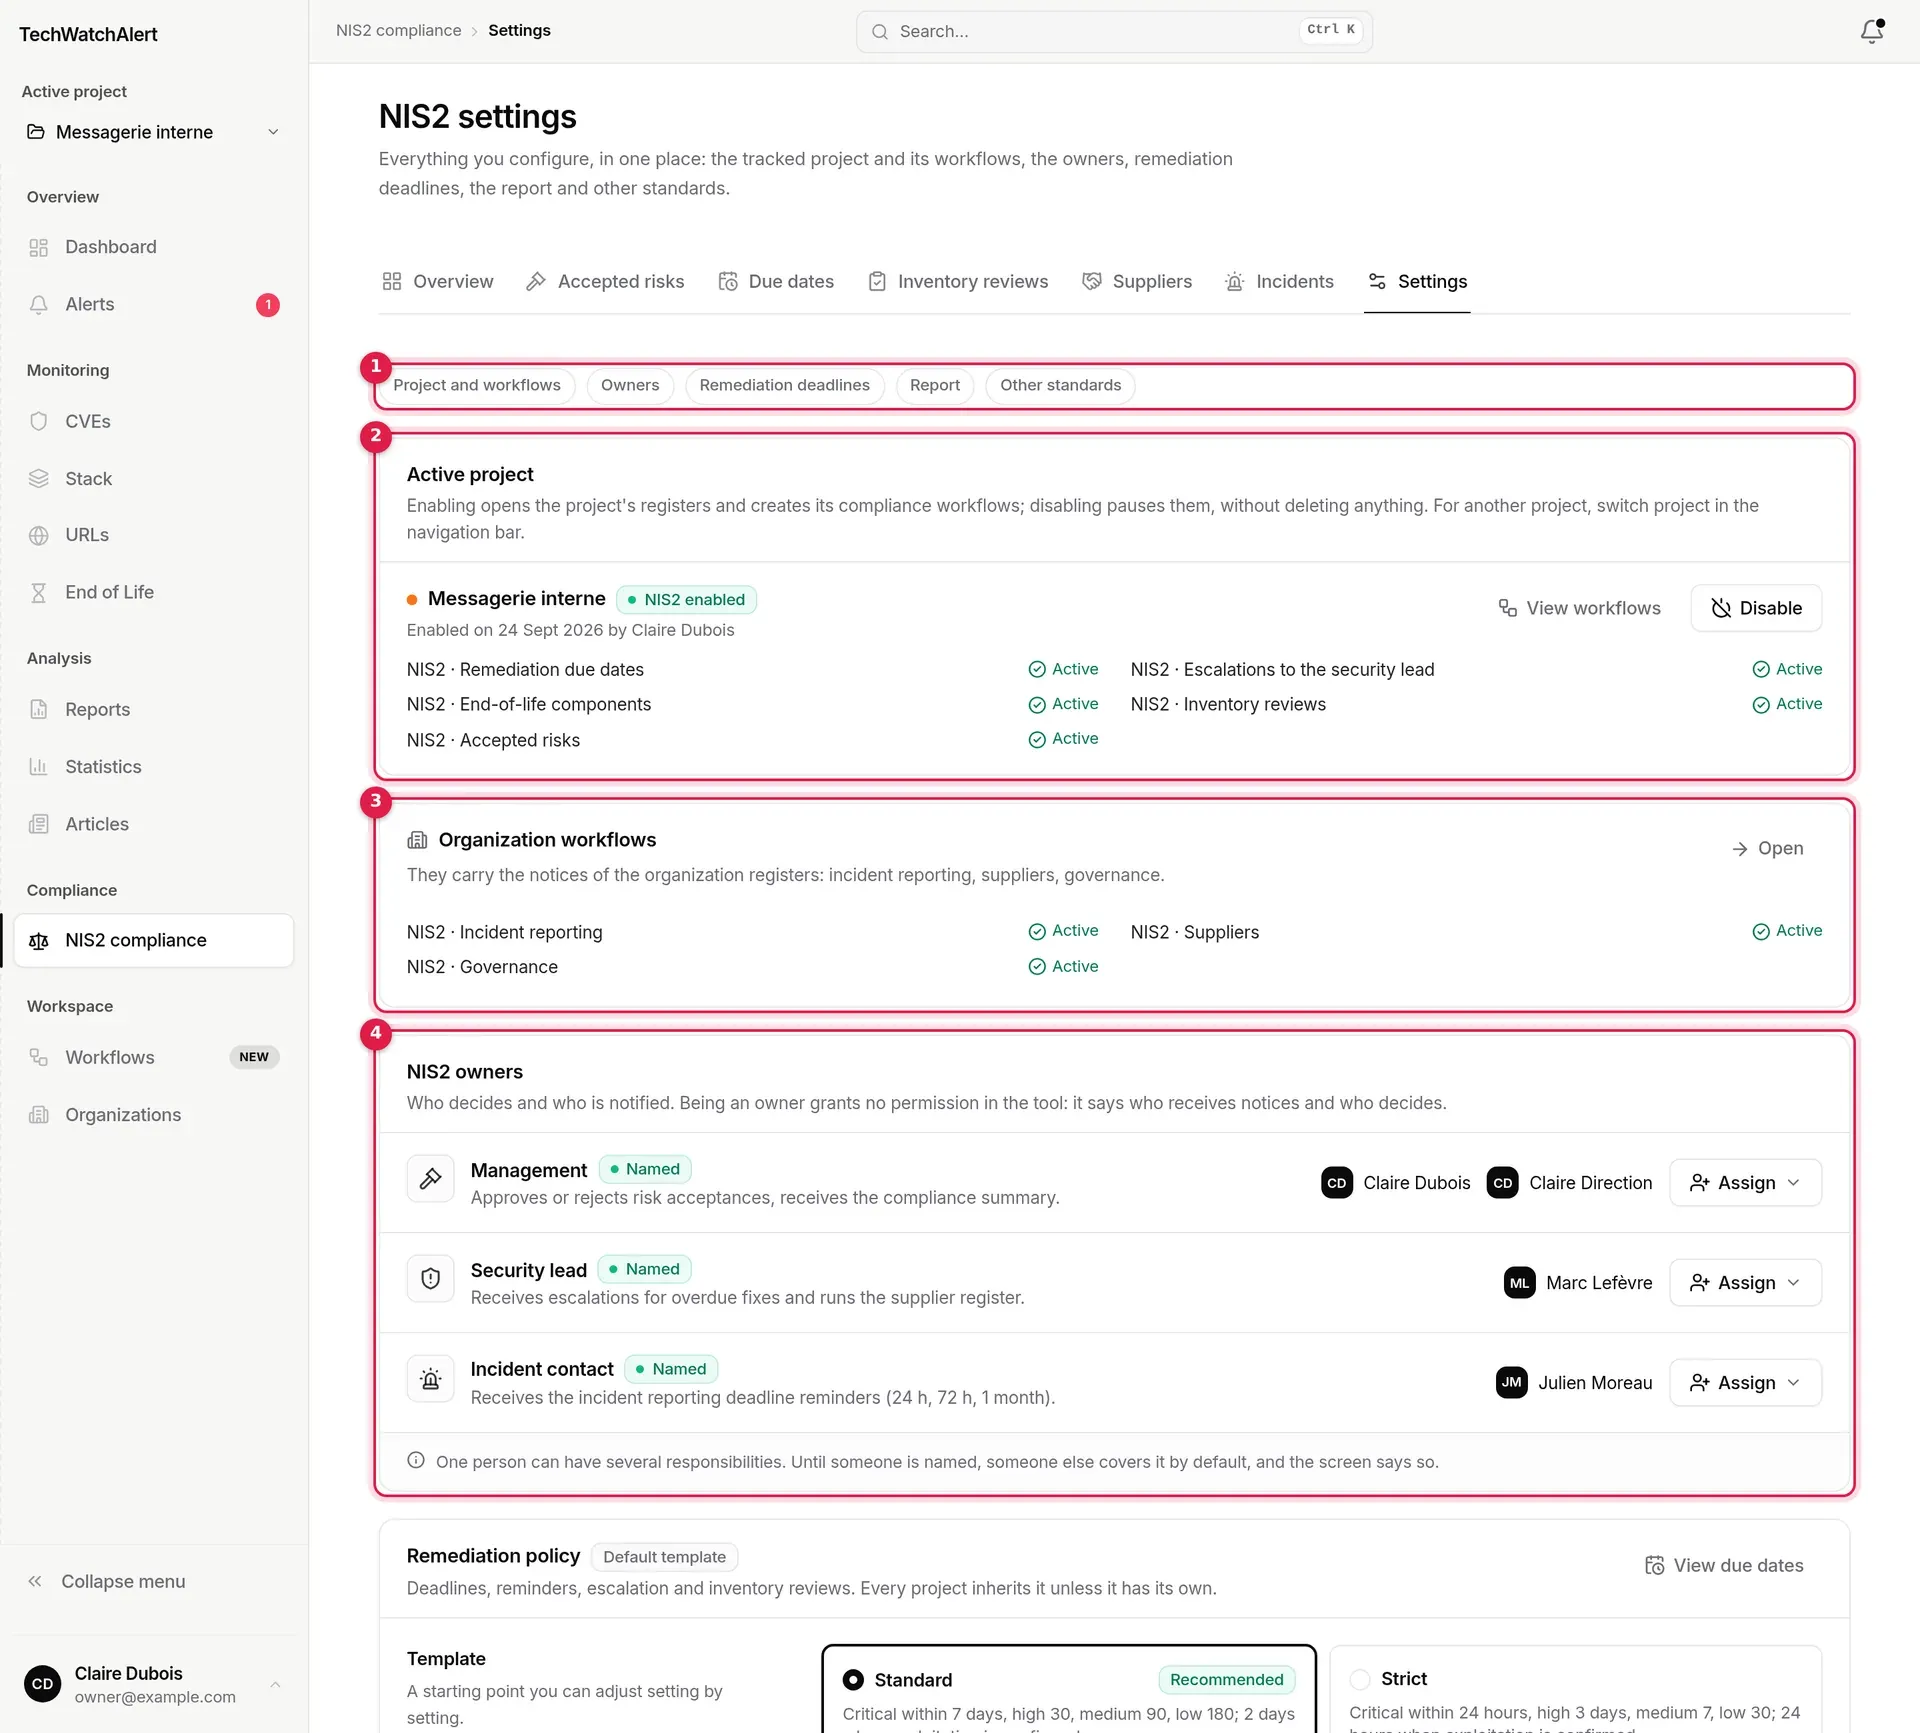Click the Management gavel icon
This screenshot has width=1920, height=1733.
click(x=431, y=1179)
